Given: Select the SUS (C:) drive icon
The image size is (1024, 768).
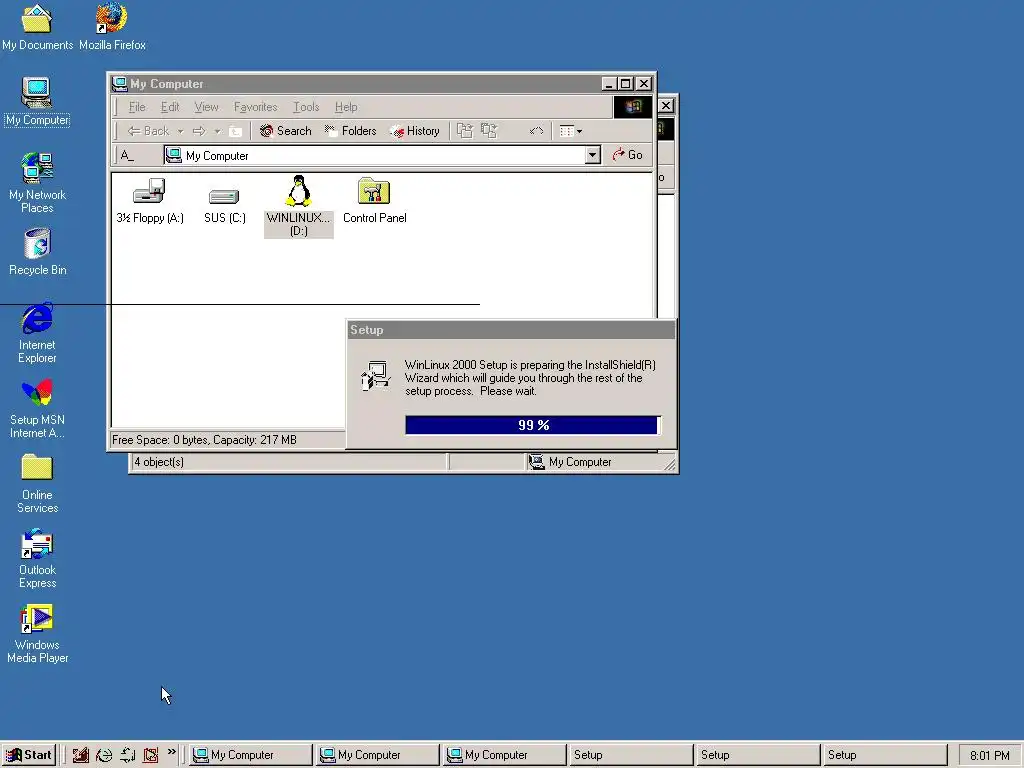Looking at the screenshot, I should click(224, 196).
